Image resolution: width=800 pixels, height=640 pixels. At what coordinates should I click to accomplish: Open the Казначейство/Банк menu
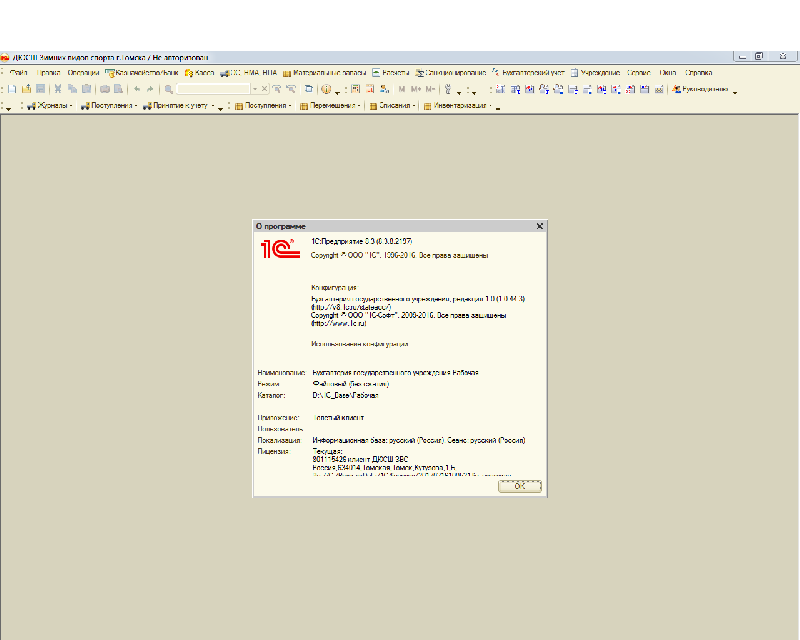tap(141, 72)
